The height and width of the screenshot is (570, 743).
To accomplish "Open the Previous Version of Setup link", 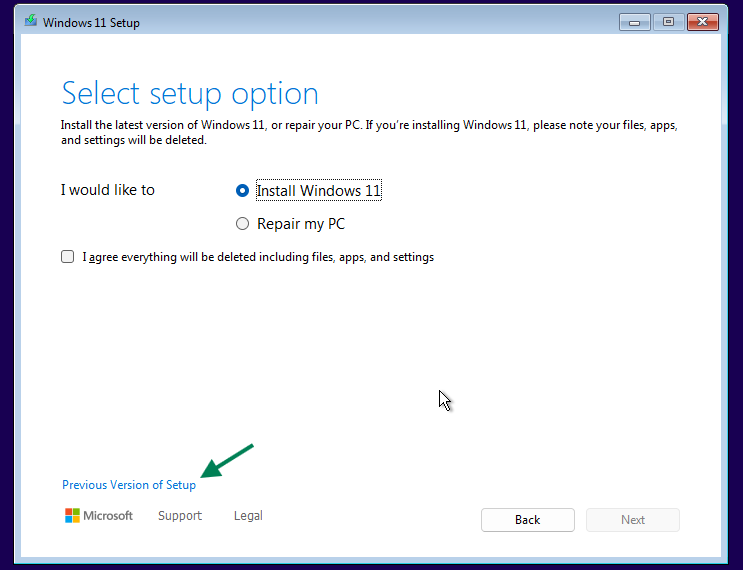I will point(129,485).
